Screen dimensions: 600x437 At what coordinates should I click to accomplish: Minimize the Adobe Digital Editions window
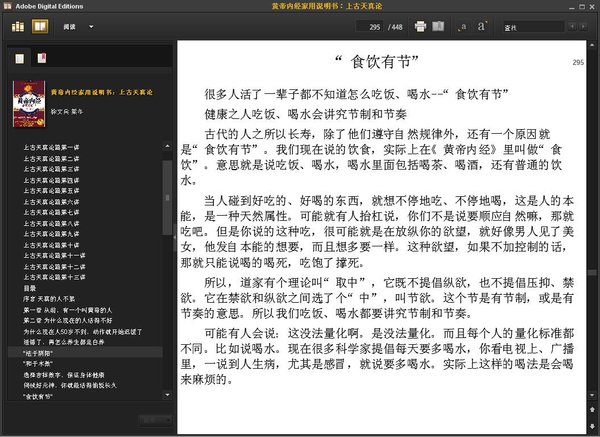[572, 7]
